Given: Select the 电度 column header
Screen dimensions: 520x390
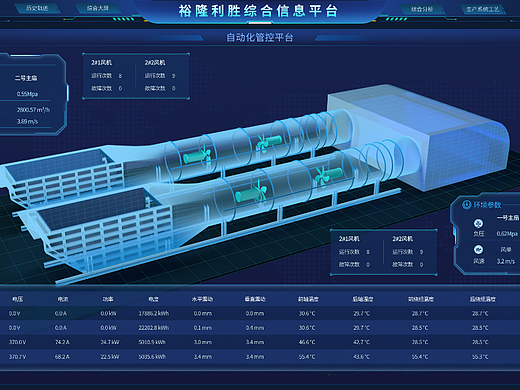Looking at the screenshot, I should (x=153, y=299).
